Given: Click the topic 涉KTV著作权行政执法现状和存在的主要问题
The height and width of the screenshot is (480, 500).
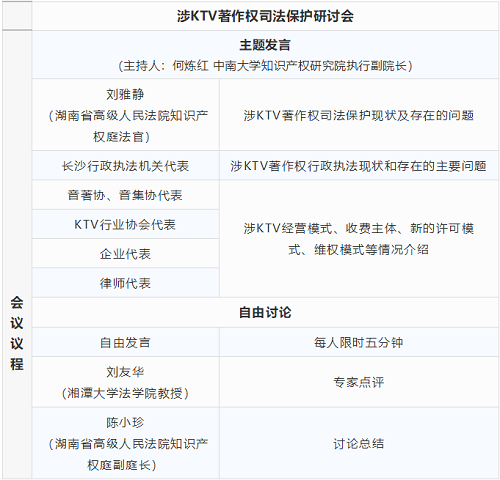Looking at the screenshot, I should [359, 166].
